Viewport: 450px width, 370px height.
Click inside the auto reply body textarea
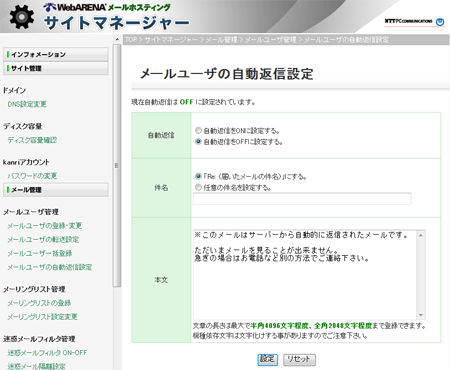pos(305,275)
